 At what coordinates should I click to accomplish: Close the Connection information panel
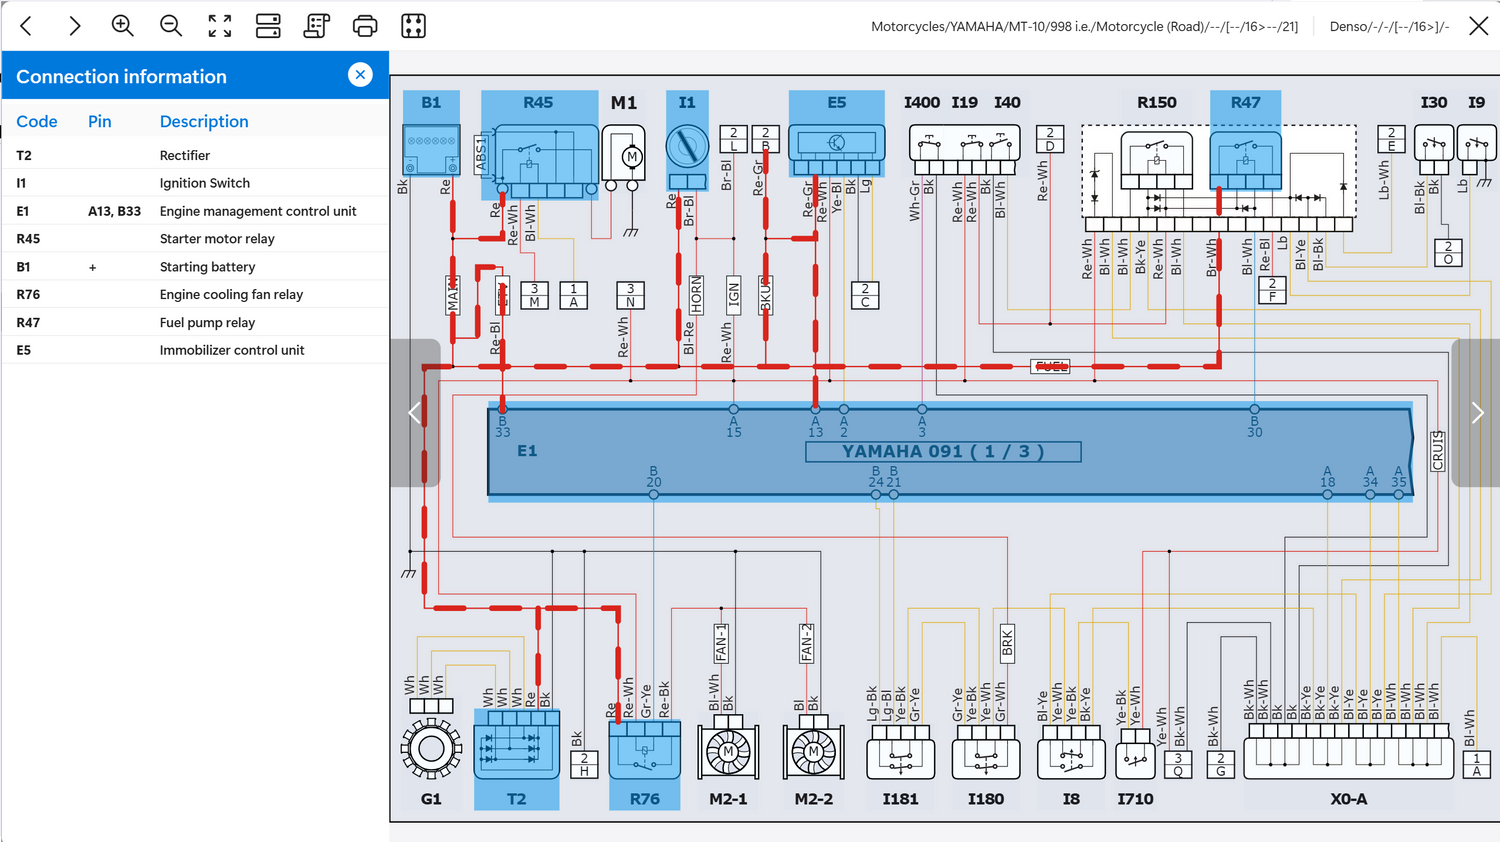(x=360, y=75)
